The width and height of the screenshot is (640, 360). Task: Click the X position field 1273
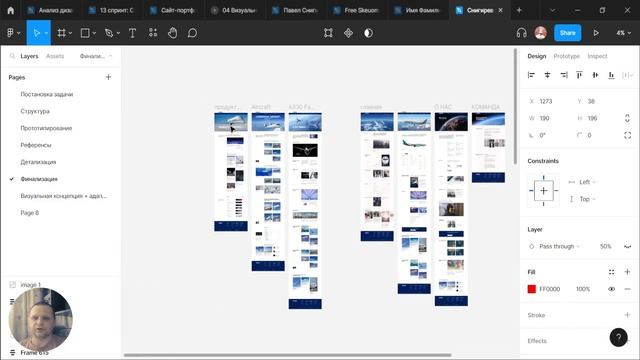click(x=546, y=101)
